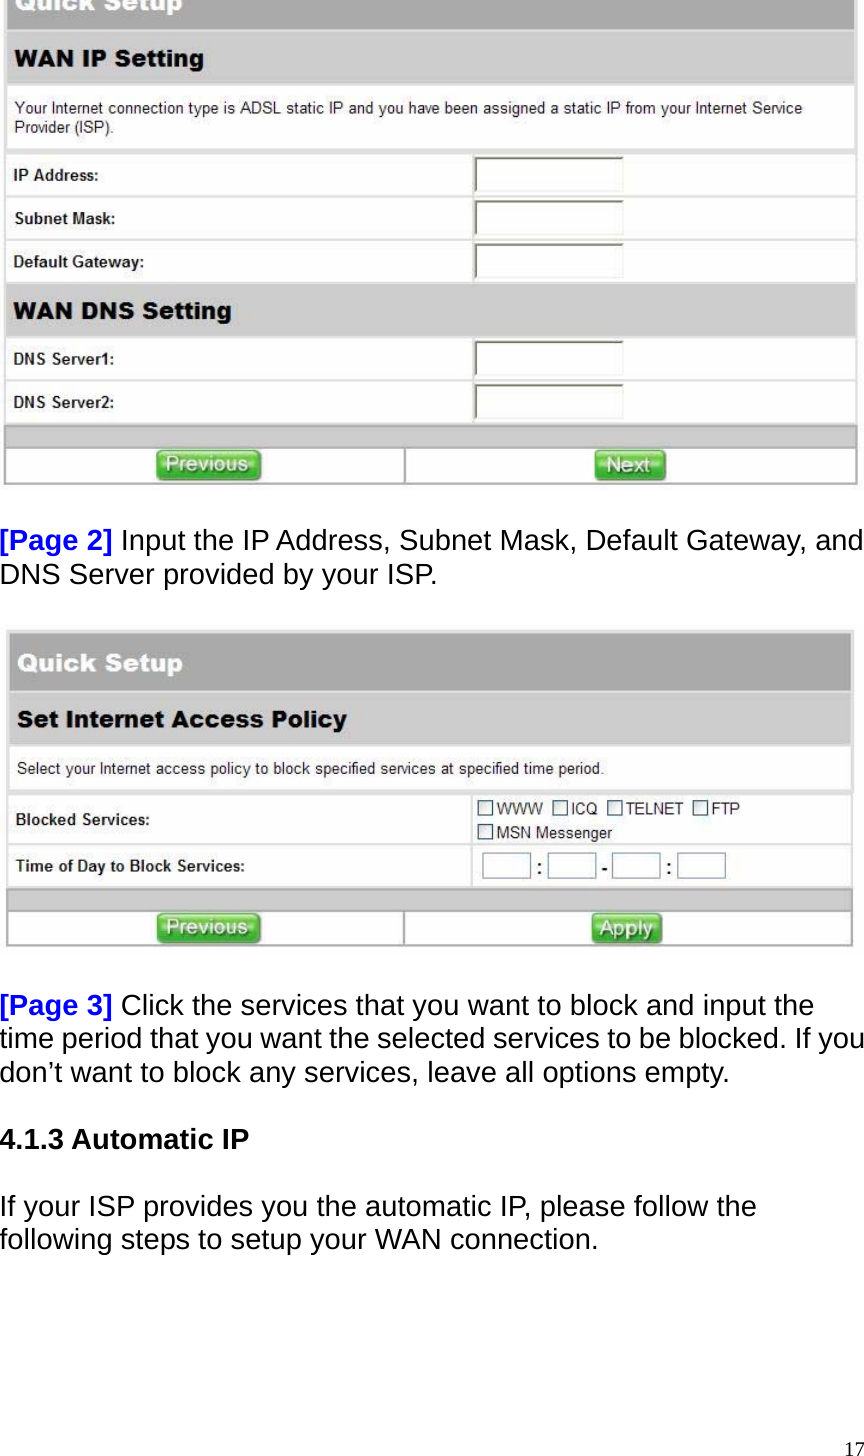Enable MSN Messenger blocking

pos(485,831)
